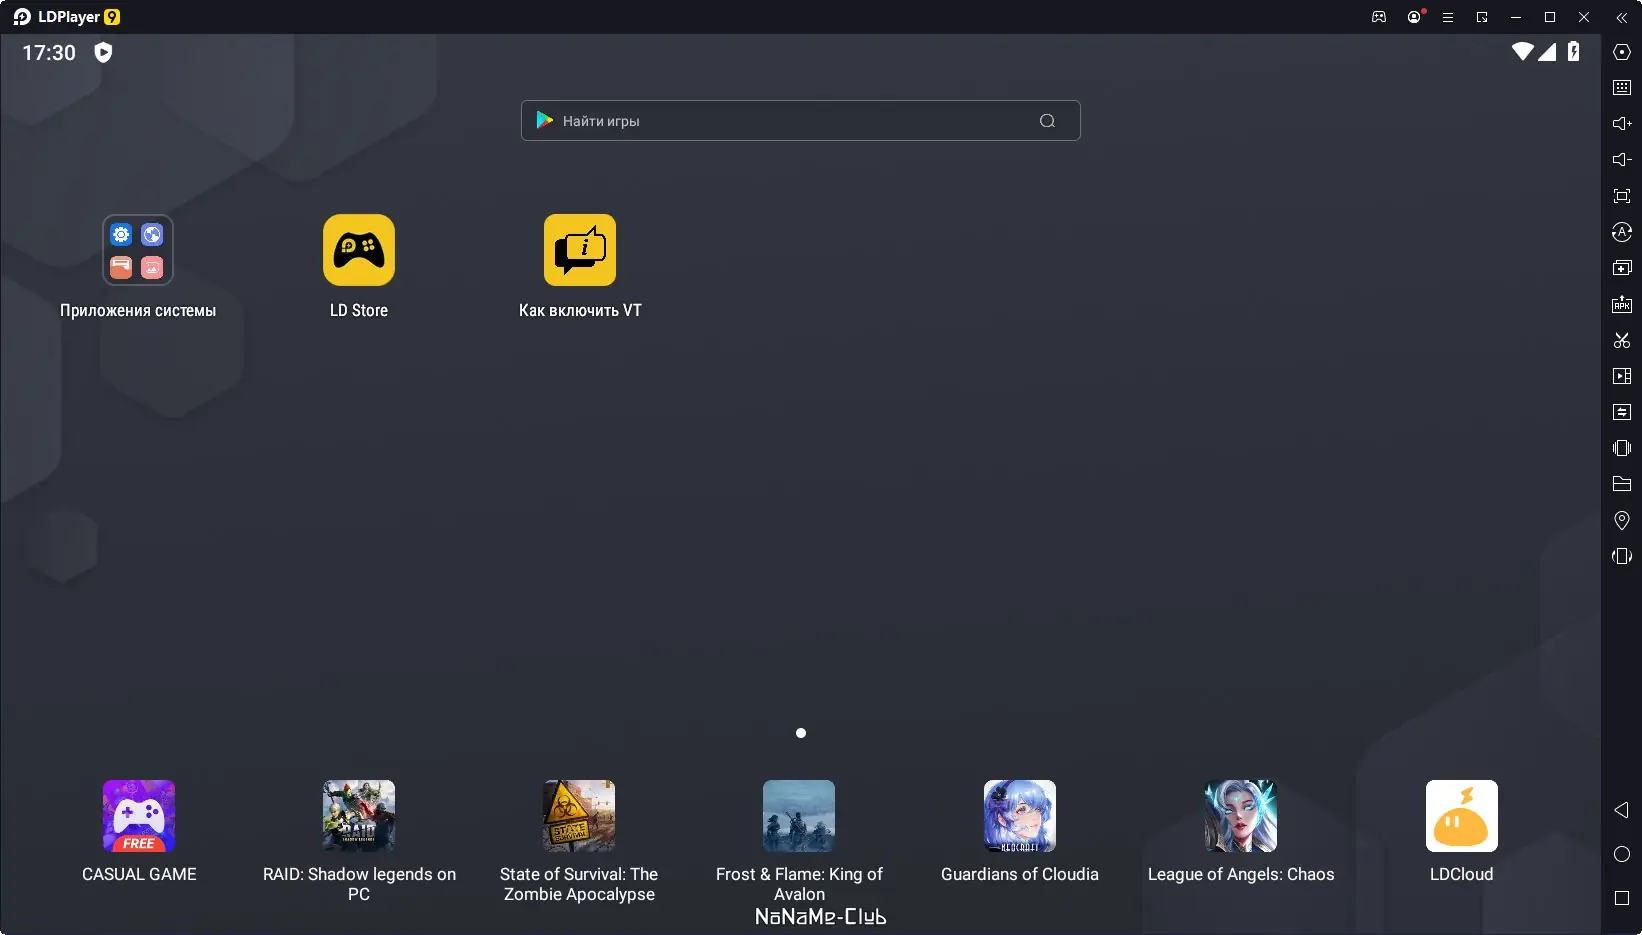
Task: Launch Frost & Flame: King of Avalon
Action: pyautogui.click(x=799, y=816)
